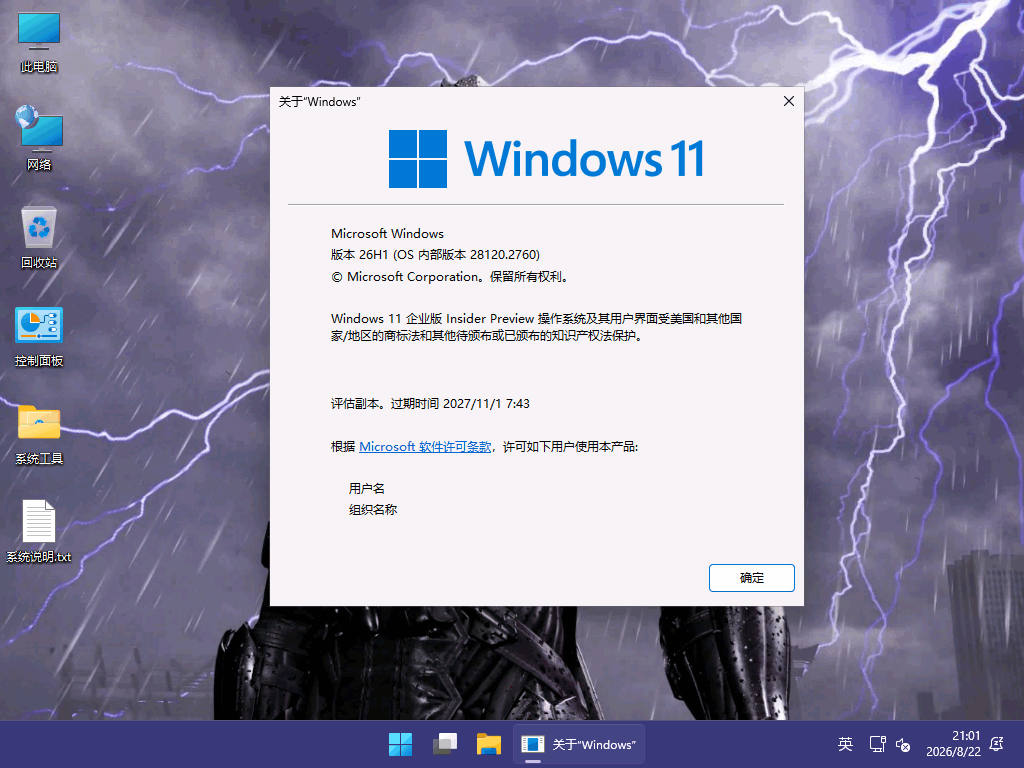Image resolution: width=1024 pixels, height=768 pixels.
Task: Click the "评估副本" expiration text
Action: [430, 404]
